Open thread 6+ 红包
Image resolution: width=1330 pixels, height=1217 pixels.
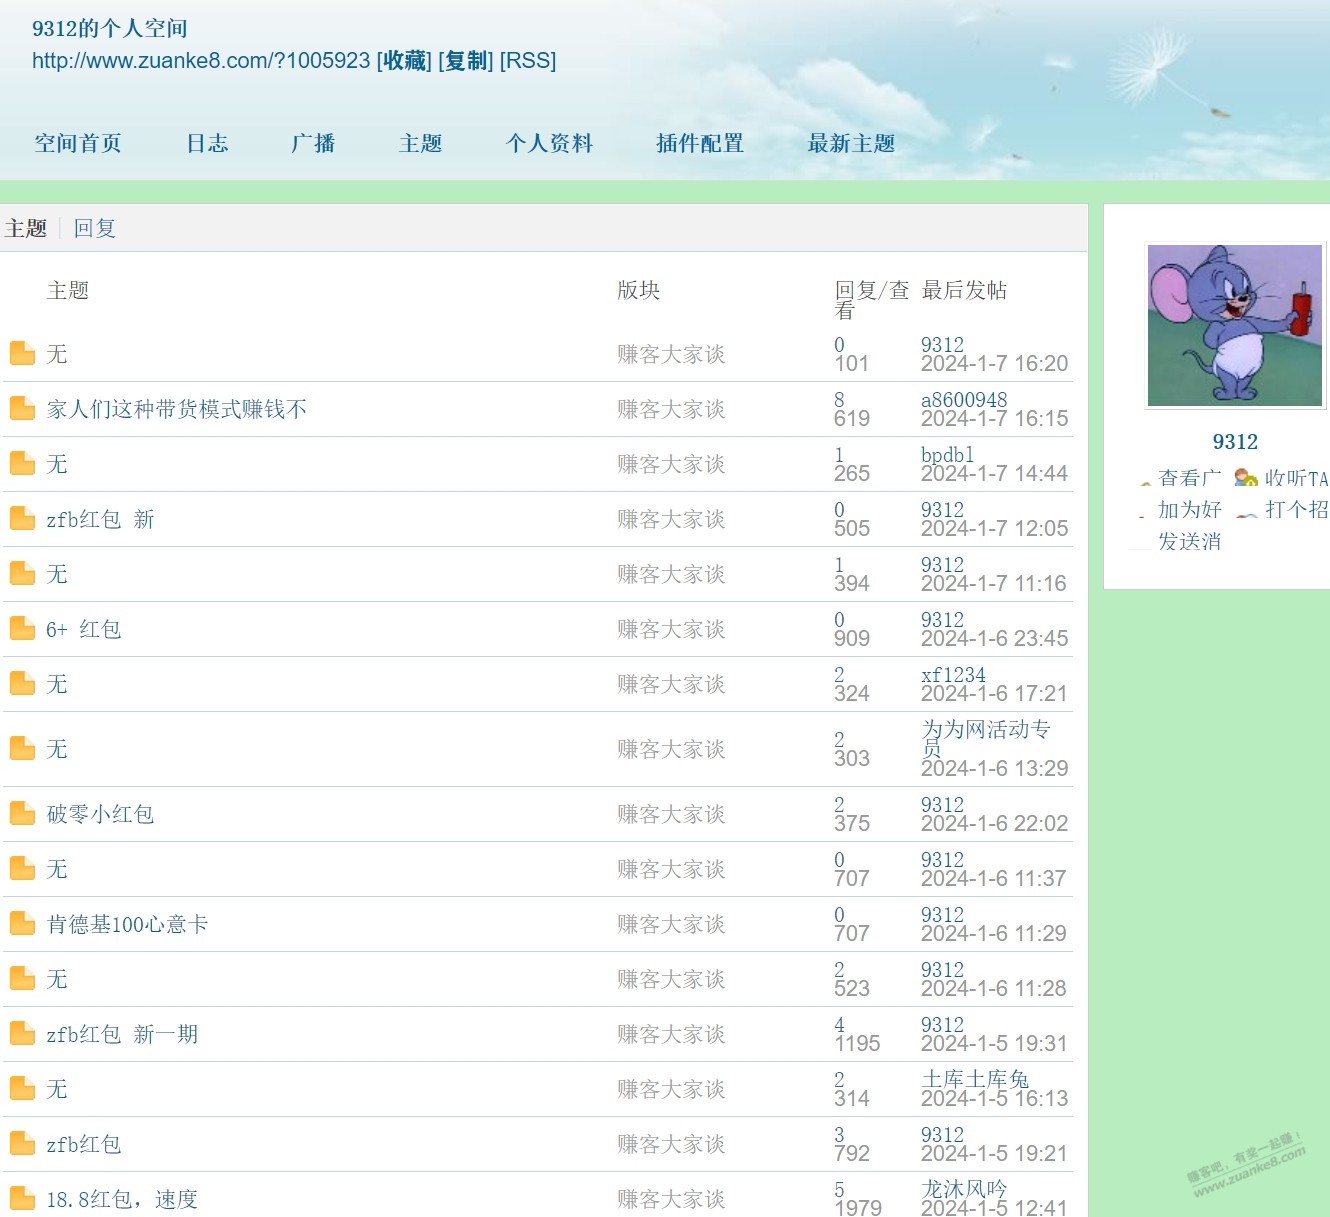pyautogui.click(x=84, y=629)
